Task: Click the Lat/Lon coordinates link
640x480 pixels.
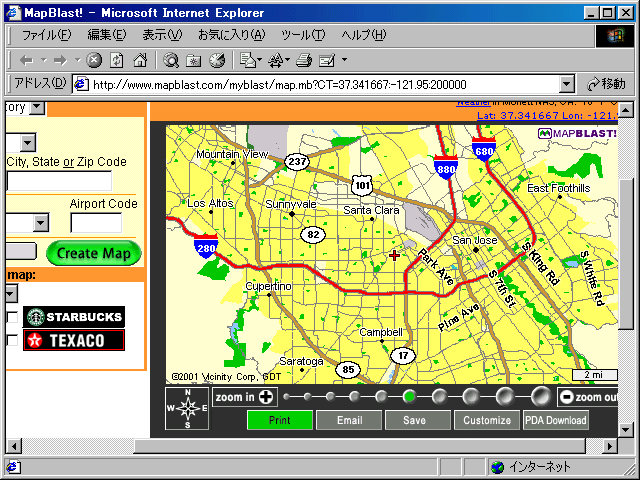Action: click(547, 116)
